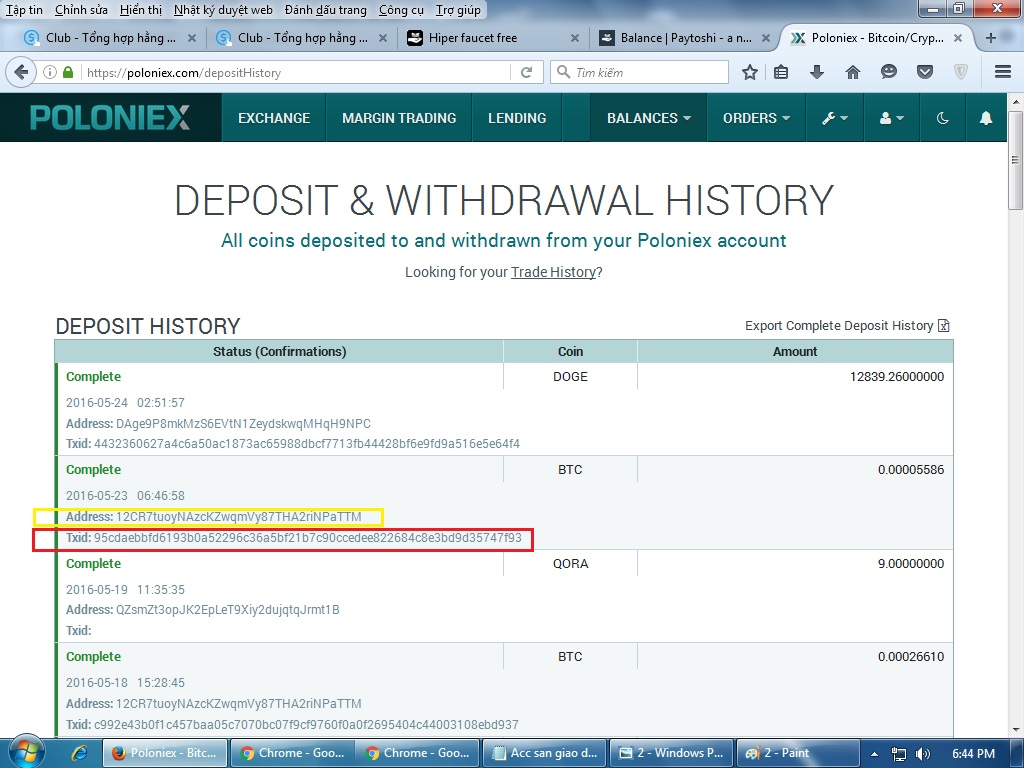Image resolution: width=1024 pixels, height=768 pixels.
Task: Click DOGE deposit Txid hash
Action: coord(307,444)
